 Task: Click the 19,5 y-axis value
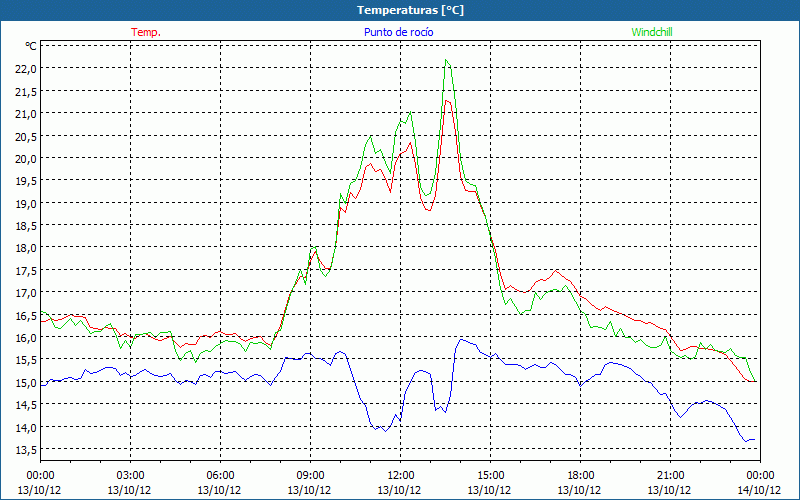click(x=26, y=181)
